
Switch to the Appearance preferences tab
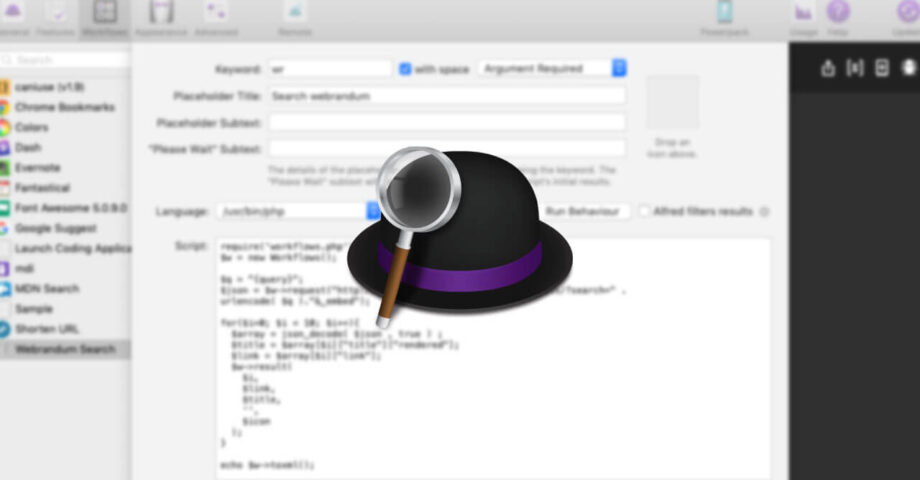[x=160, y=19]
